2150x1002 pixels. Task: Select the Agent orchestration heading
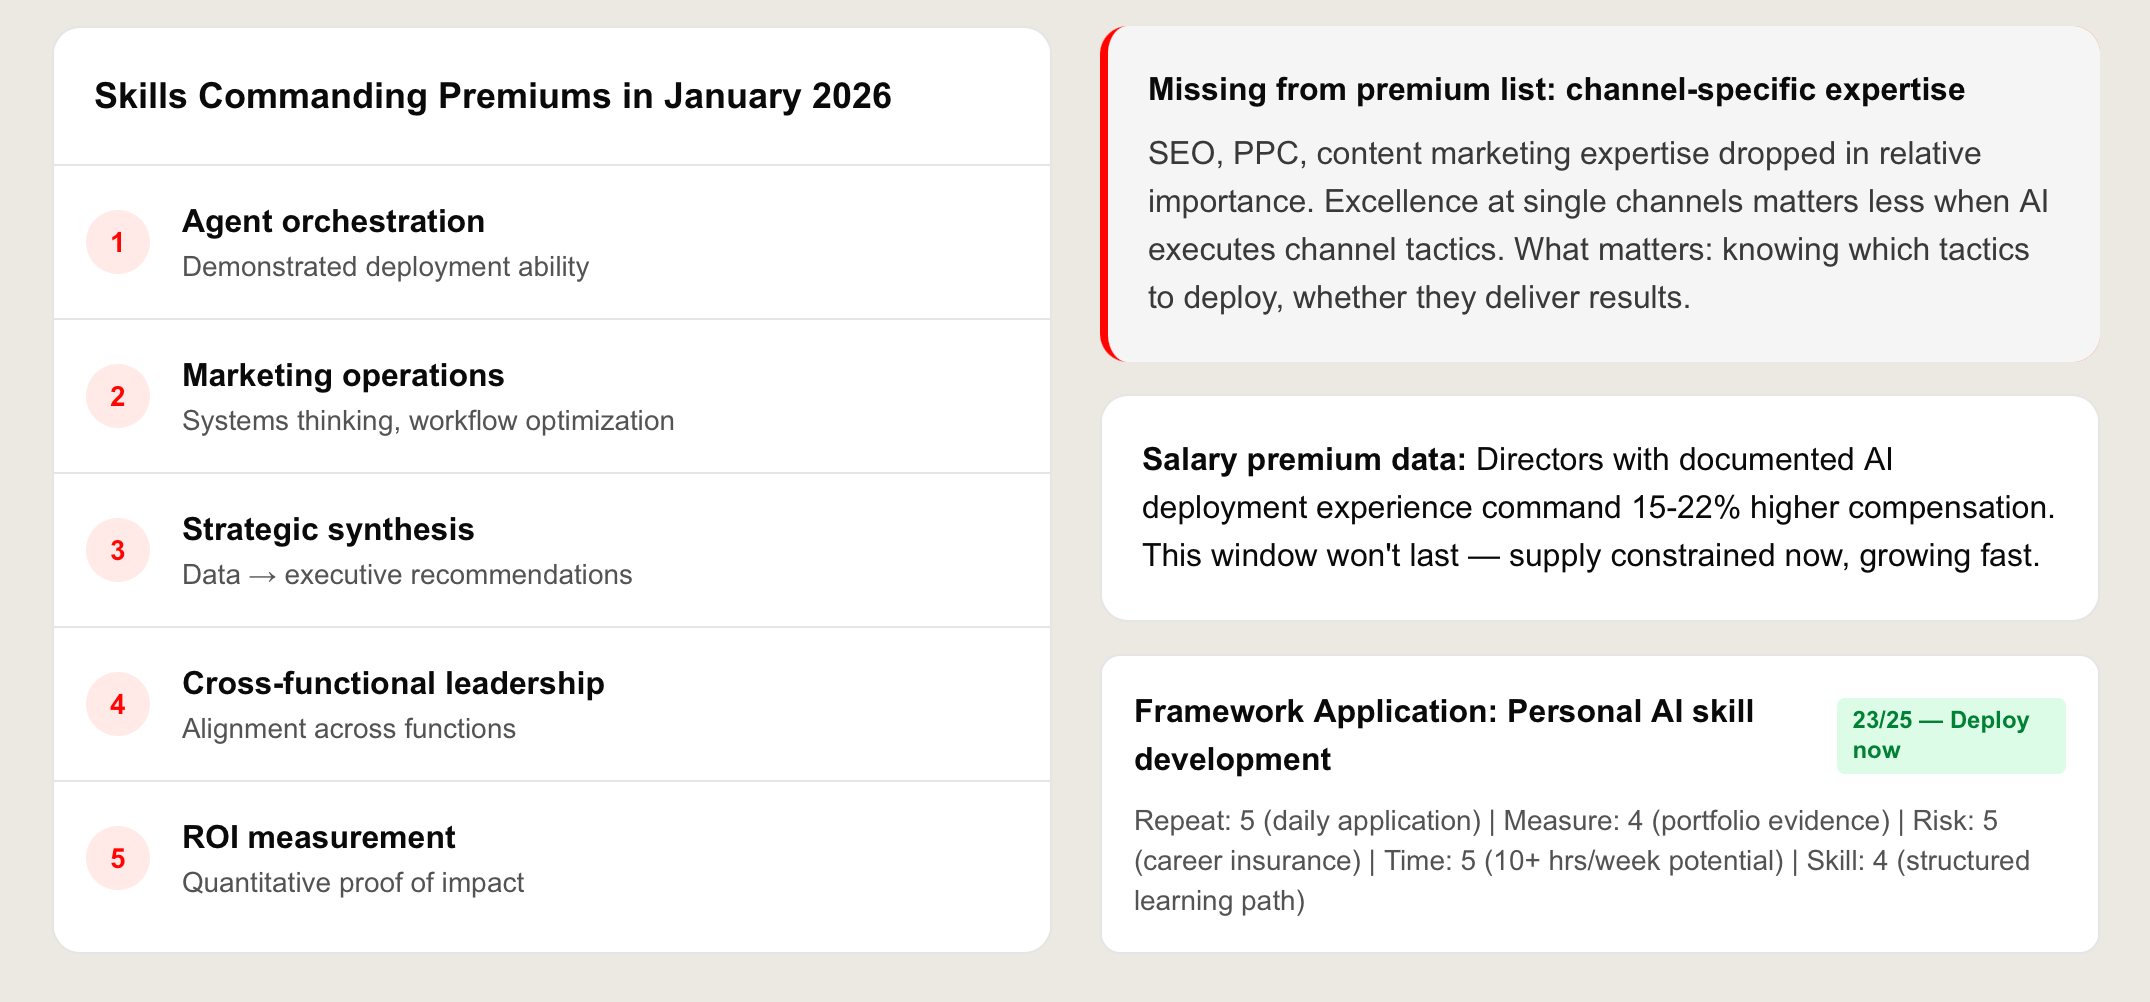333,221
